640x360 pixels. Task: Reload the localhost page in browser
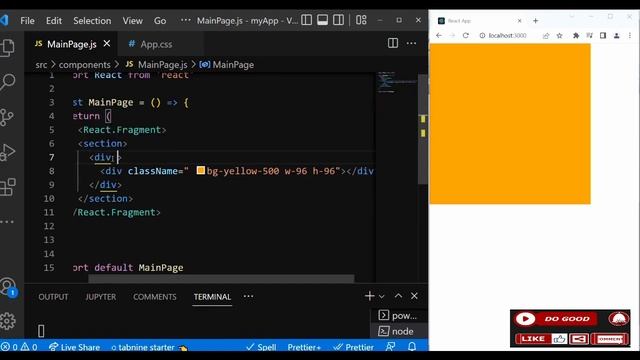(x=465, y=36)
